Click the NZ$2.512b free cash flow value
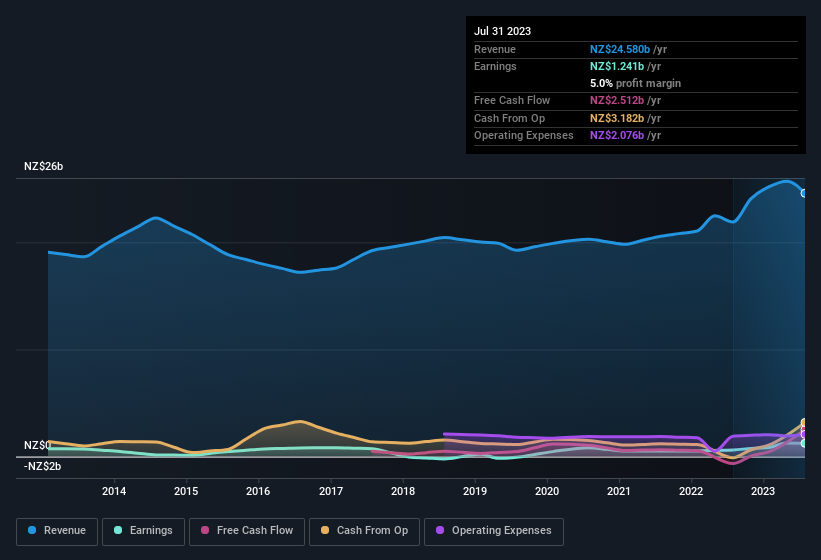This screenshot has width=821, height=560. click(617, 100)
